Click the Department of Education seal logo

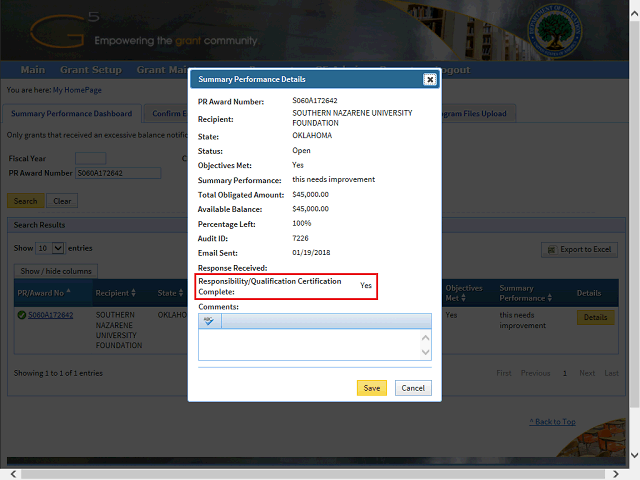[x=554, y=32]
